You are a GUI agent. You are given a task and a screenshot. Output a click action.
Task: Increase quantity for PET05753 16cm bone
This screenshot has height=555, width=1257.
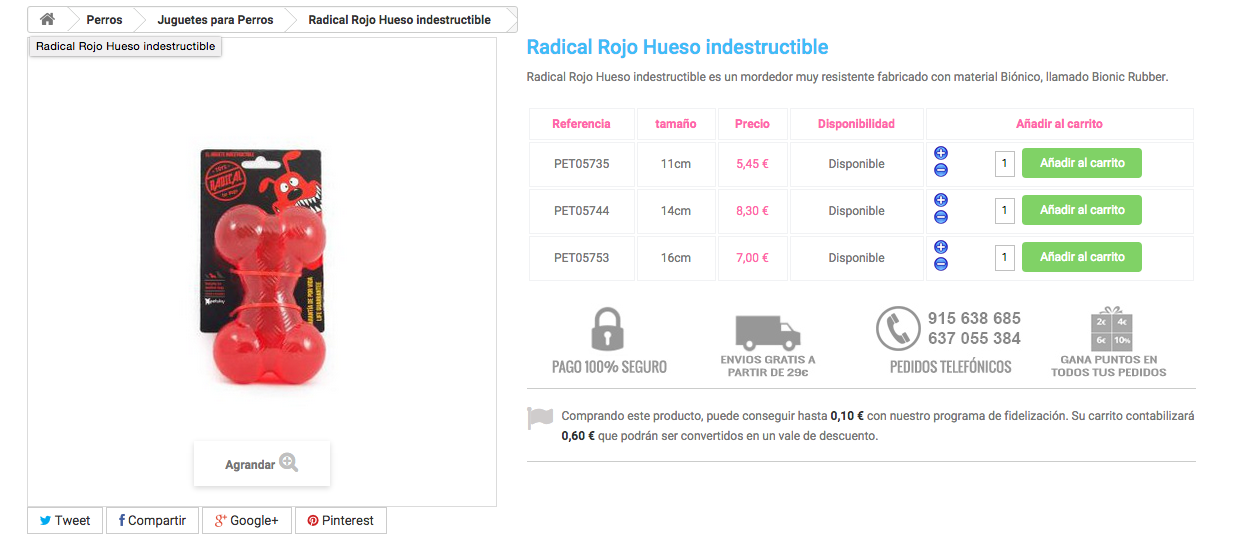point(941,248)
